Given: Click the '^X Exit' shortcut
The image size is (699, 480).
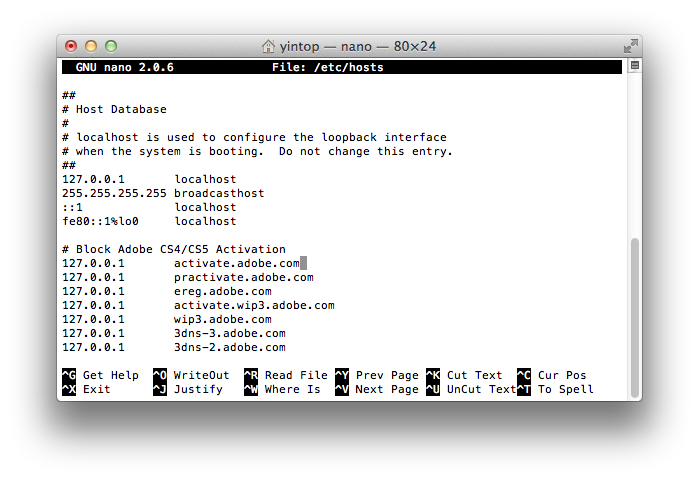Looking at the screenshot, I should [86, 390].
